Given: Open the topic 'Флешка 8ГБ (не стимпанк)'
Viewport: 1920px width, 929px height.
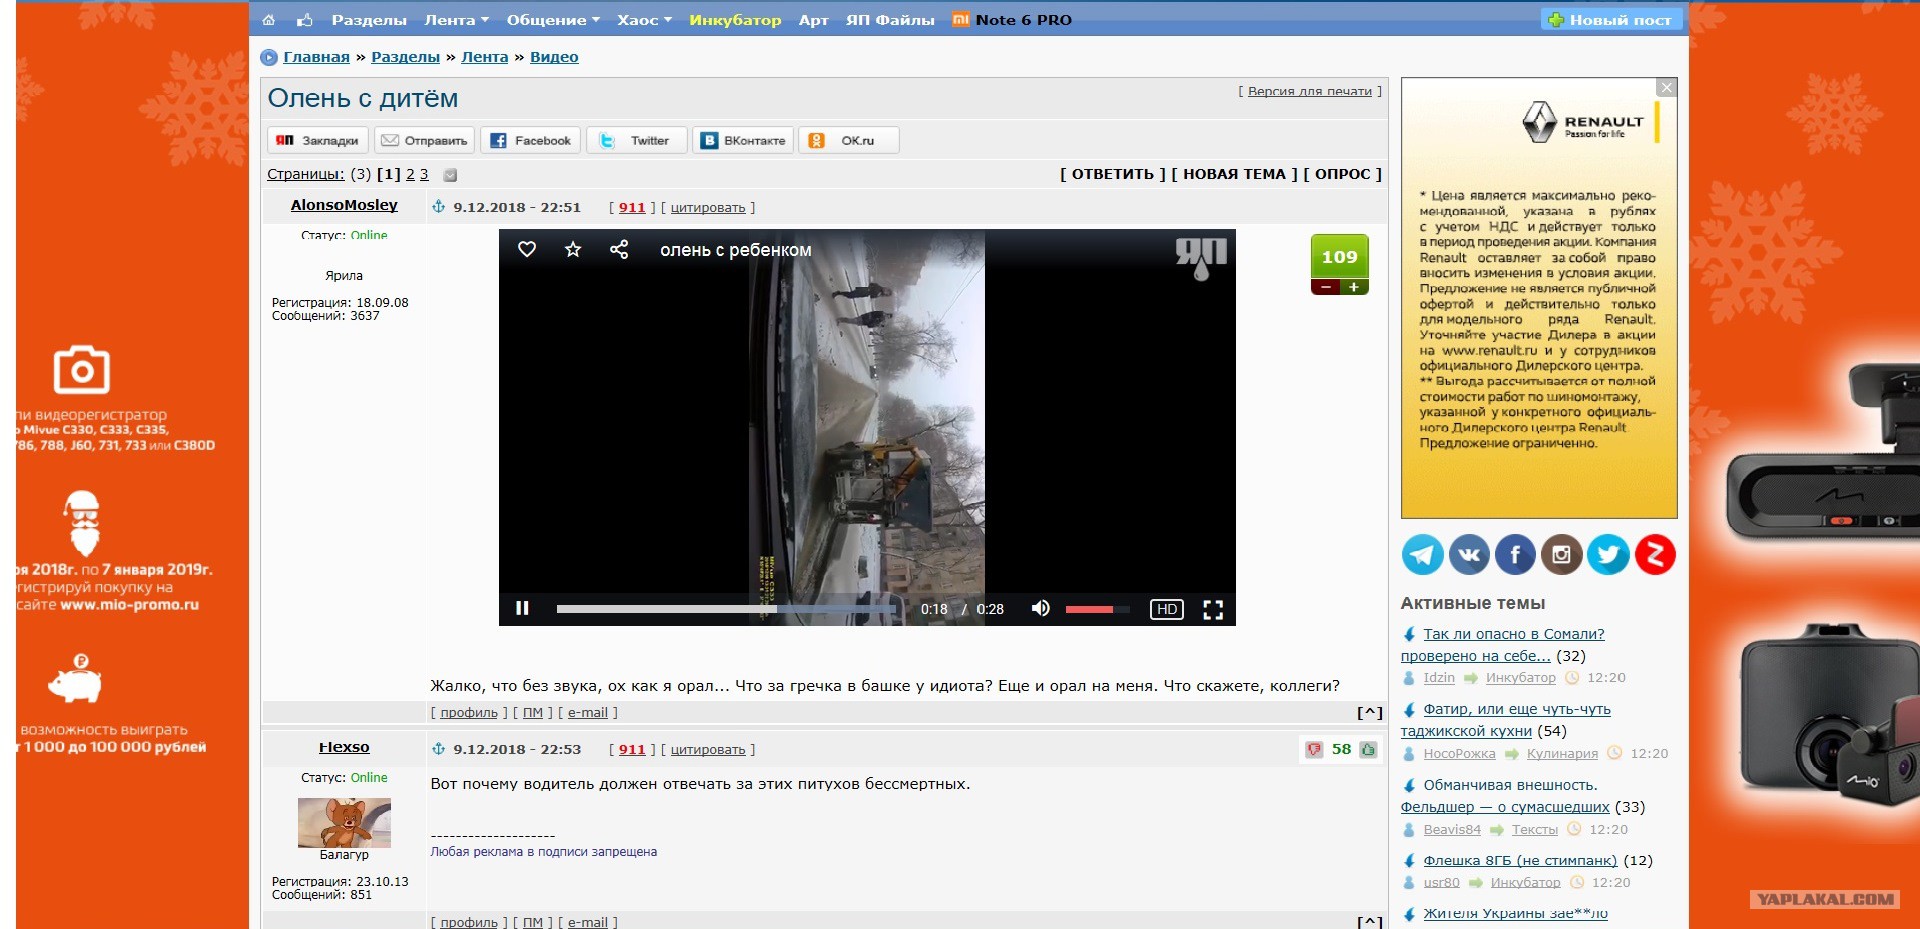Looking at the screenshot, I should click(1520, 860).
